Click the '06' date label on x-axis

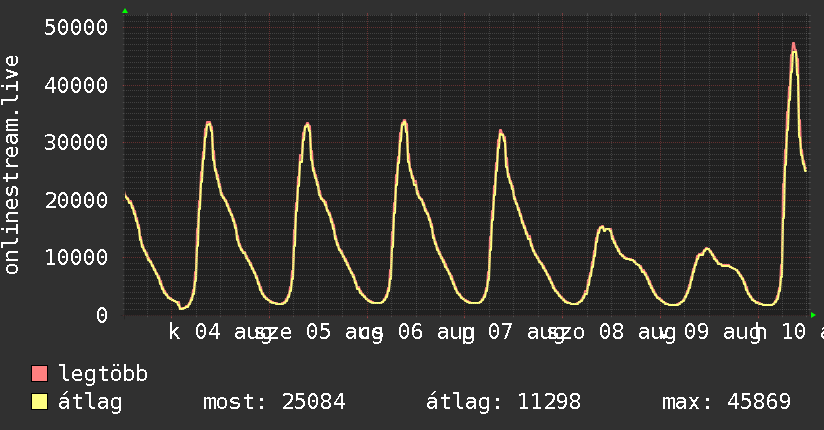pyautogui.click(x=410, y=332)
